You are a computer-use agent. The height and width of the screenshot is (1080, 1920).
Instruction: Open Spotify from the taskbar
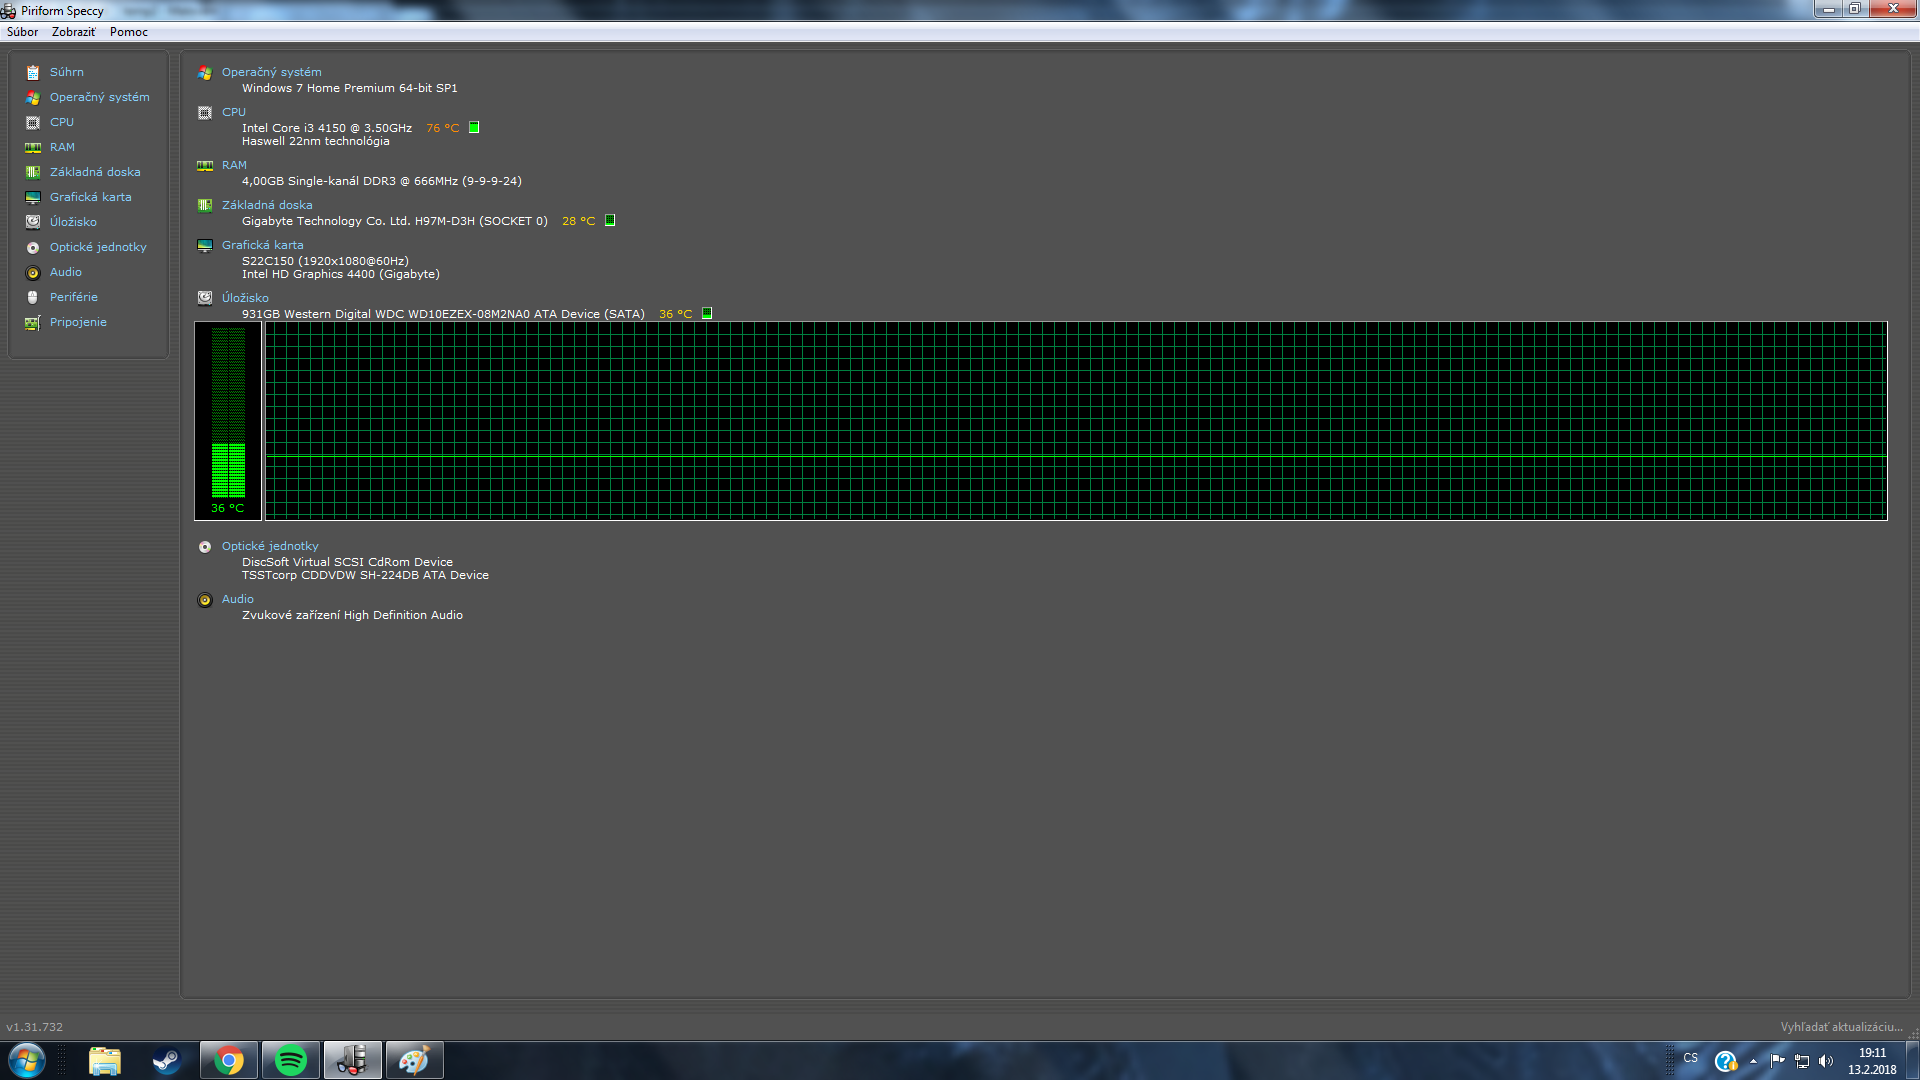[291, 1060]
